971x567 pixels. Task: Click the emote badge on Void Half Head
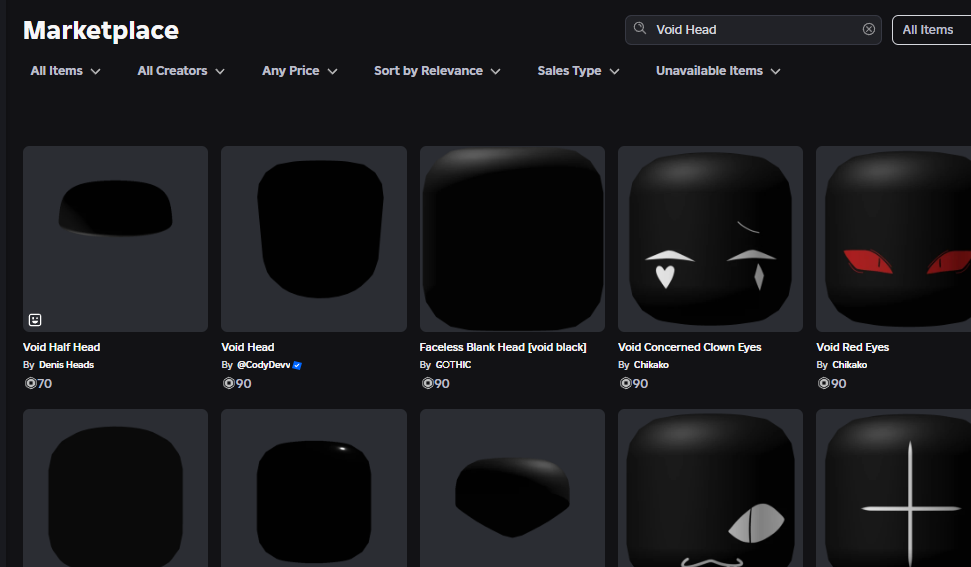tap(35, 320)
